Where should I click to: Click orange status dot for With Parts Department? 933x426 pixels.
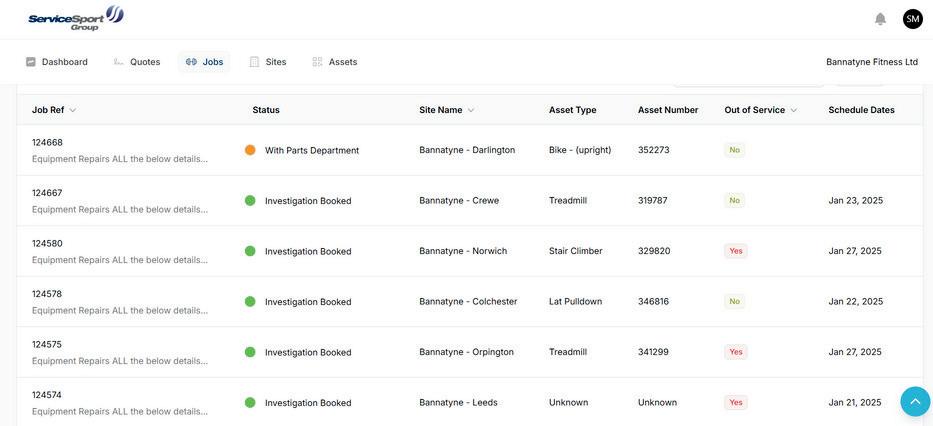(x=250, y=150)
